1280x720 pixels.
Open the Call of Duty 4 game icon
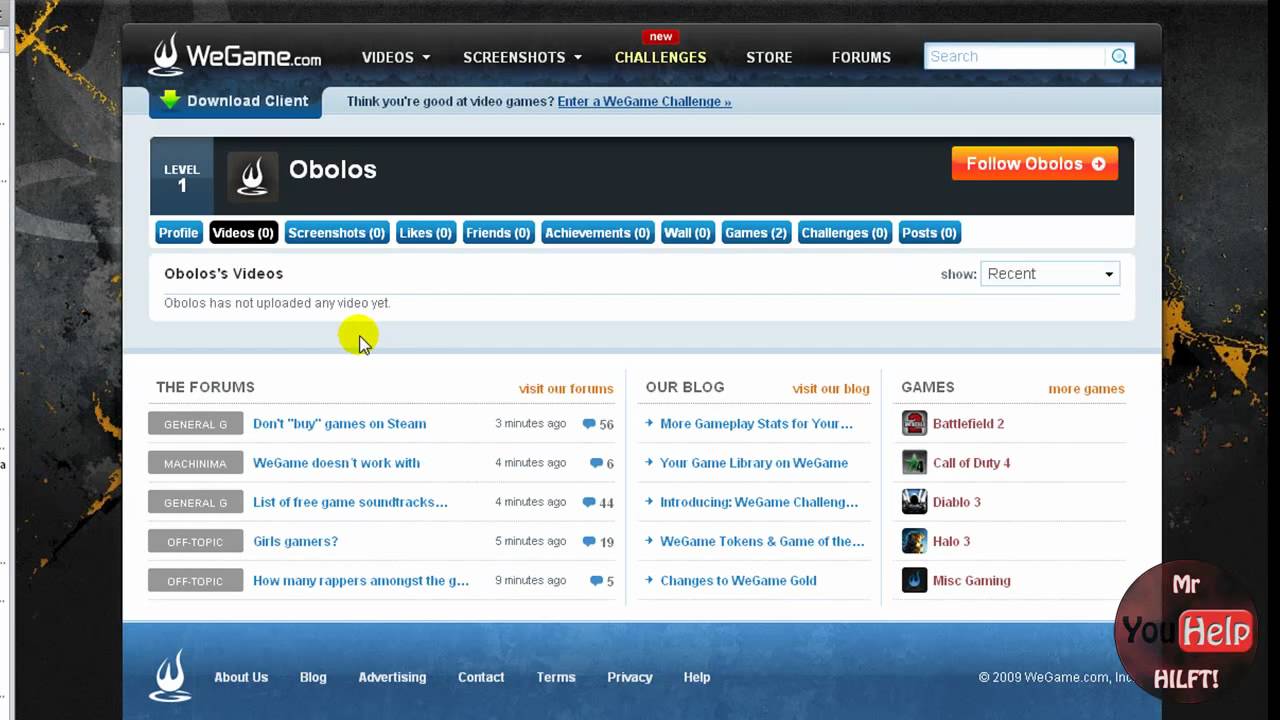tap(914, 462)
